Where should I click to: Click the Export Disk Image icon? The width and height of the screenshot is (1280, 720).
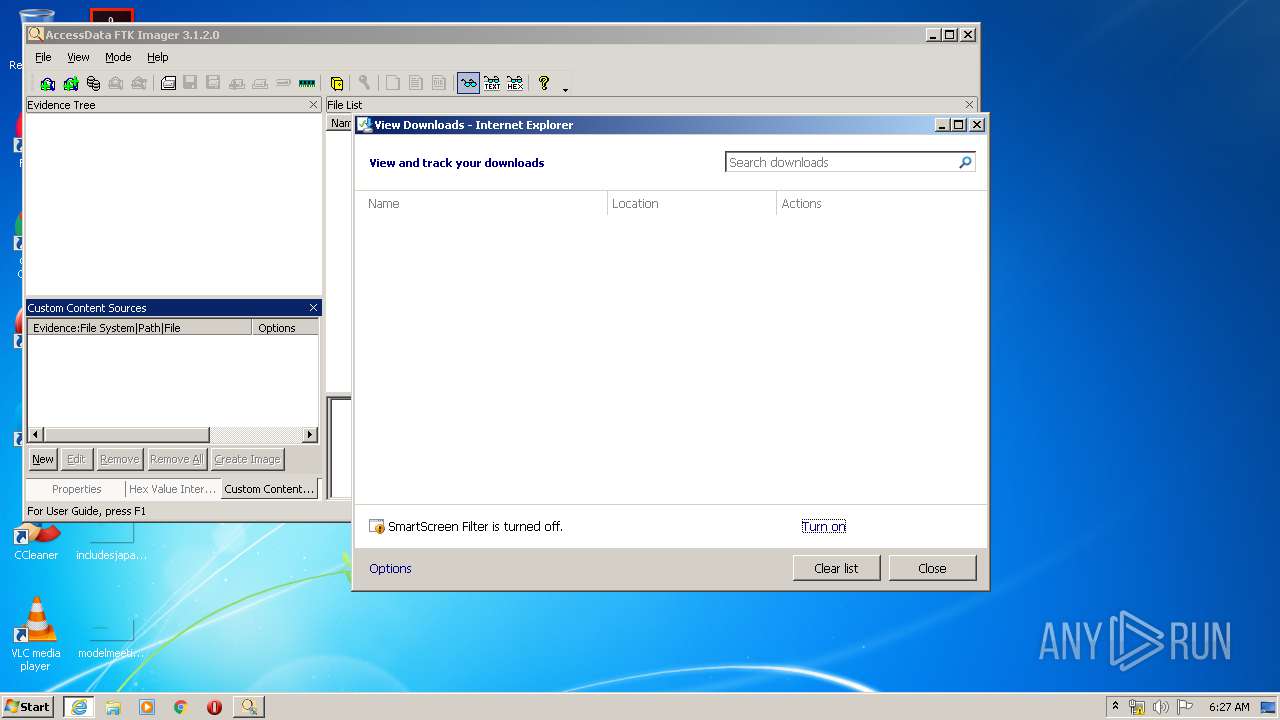point(190,83)
